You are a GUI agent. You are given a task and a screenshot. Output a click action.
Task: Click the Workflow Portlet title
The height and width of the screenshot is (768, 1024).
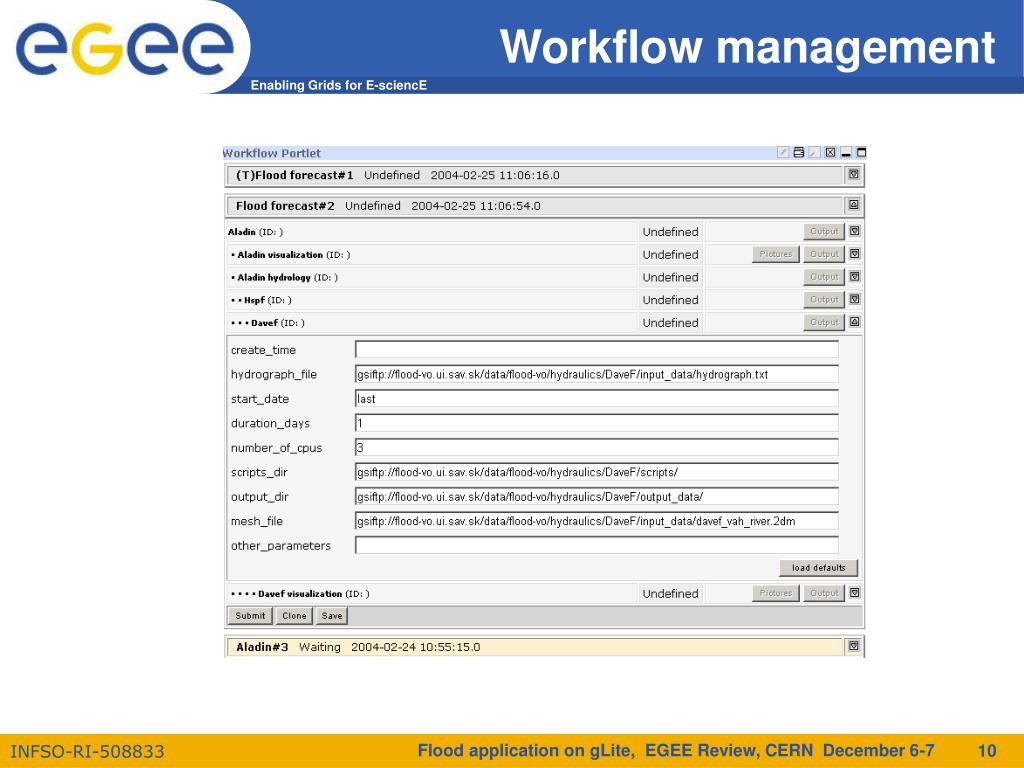tap(272, 153)
